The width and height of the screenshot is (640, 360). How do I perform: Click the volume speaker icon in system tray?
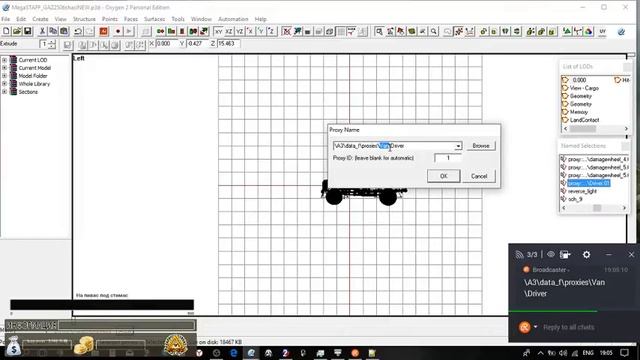pyautogui.click(x=563, y=353)
